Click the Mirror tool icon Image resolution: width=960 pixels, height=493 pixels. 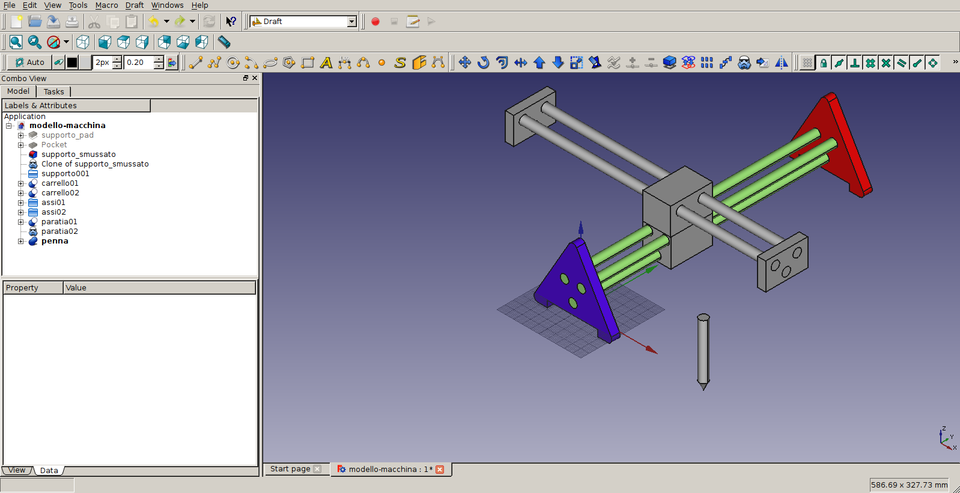point(782,62)
